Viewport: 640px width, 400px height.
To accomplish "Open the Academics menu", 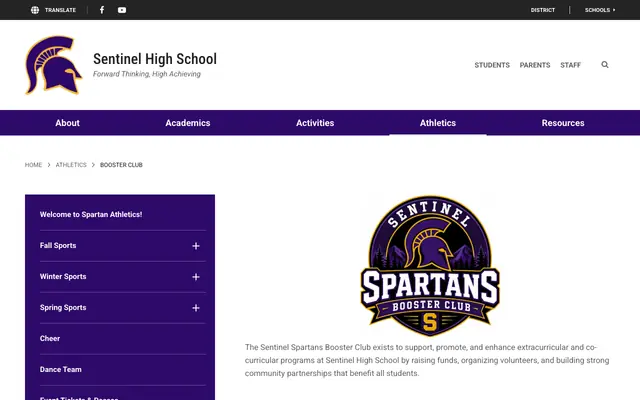I will click(x=188, y=123).
